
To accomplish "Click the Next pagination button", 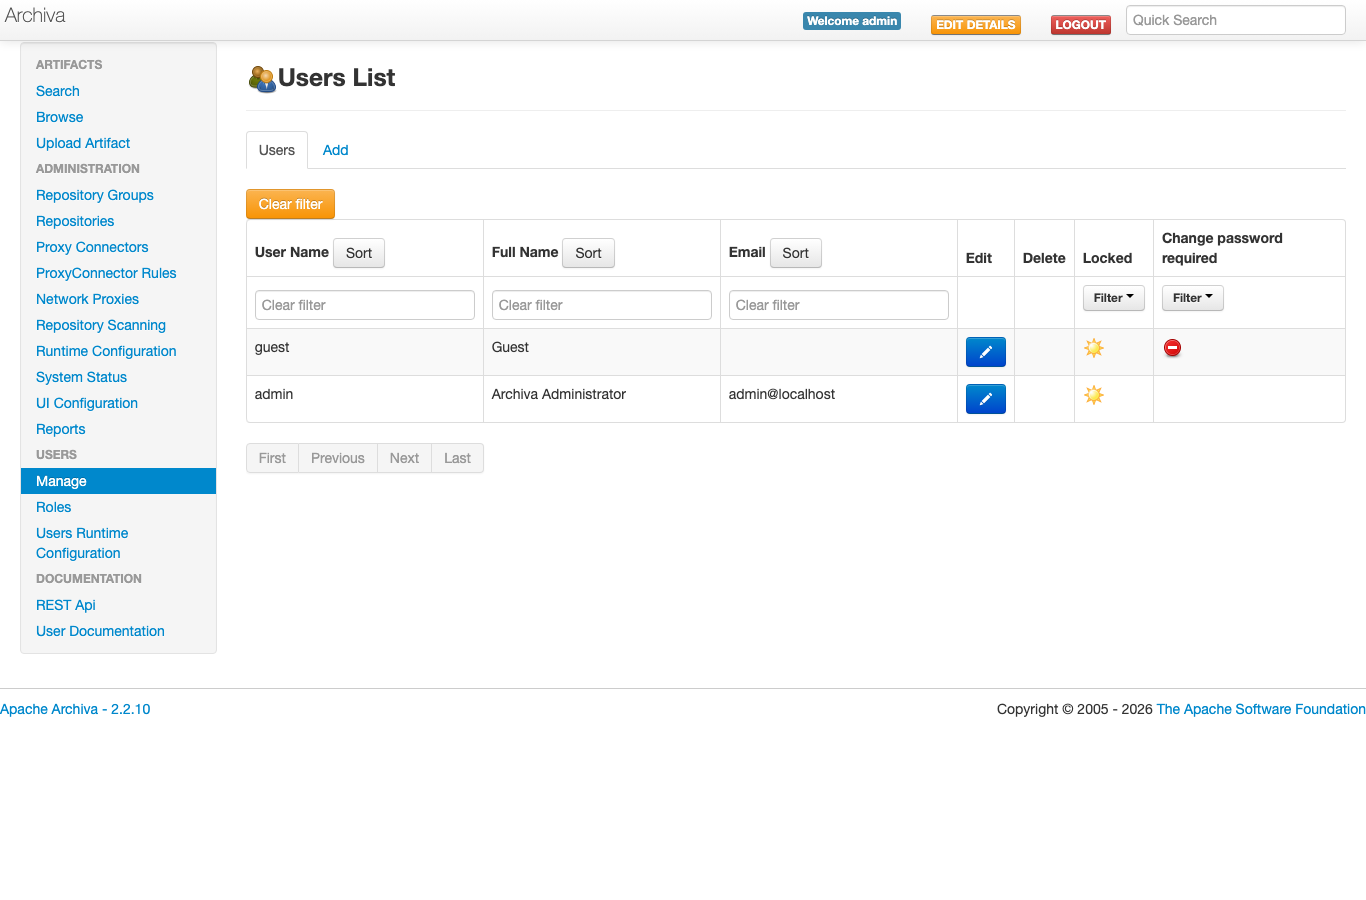I will (x=404, y=458).
